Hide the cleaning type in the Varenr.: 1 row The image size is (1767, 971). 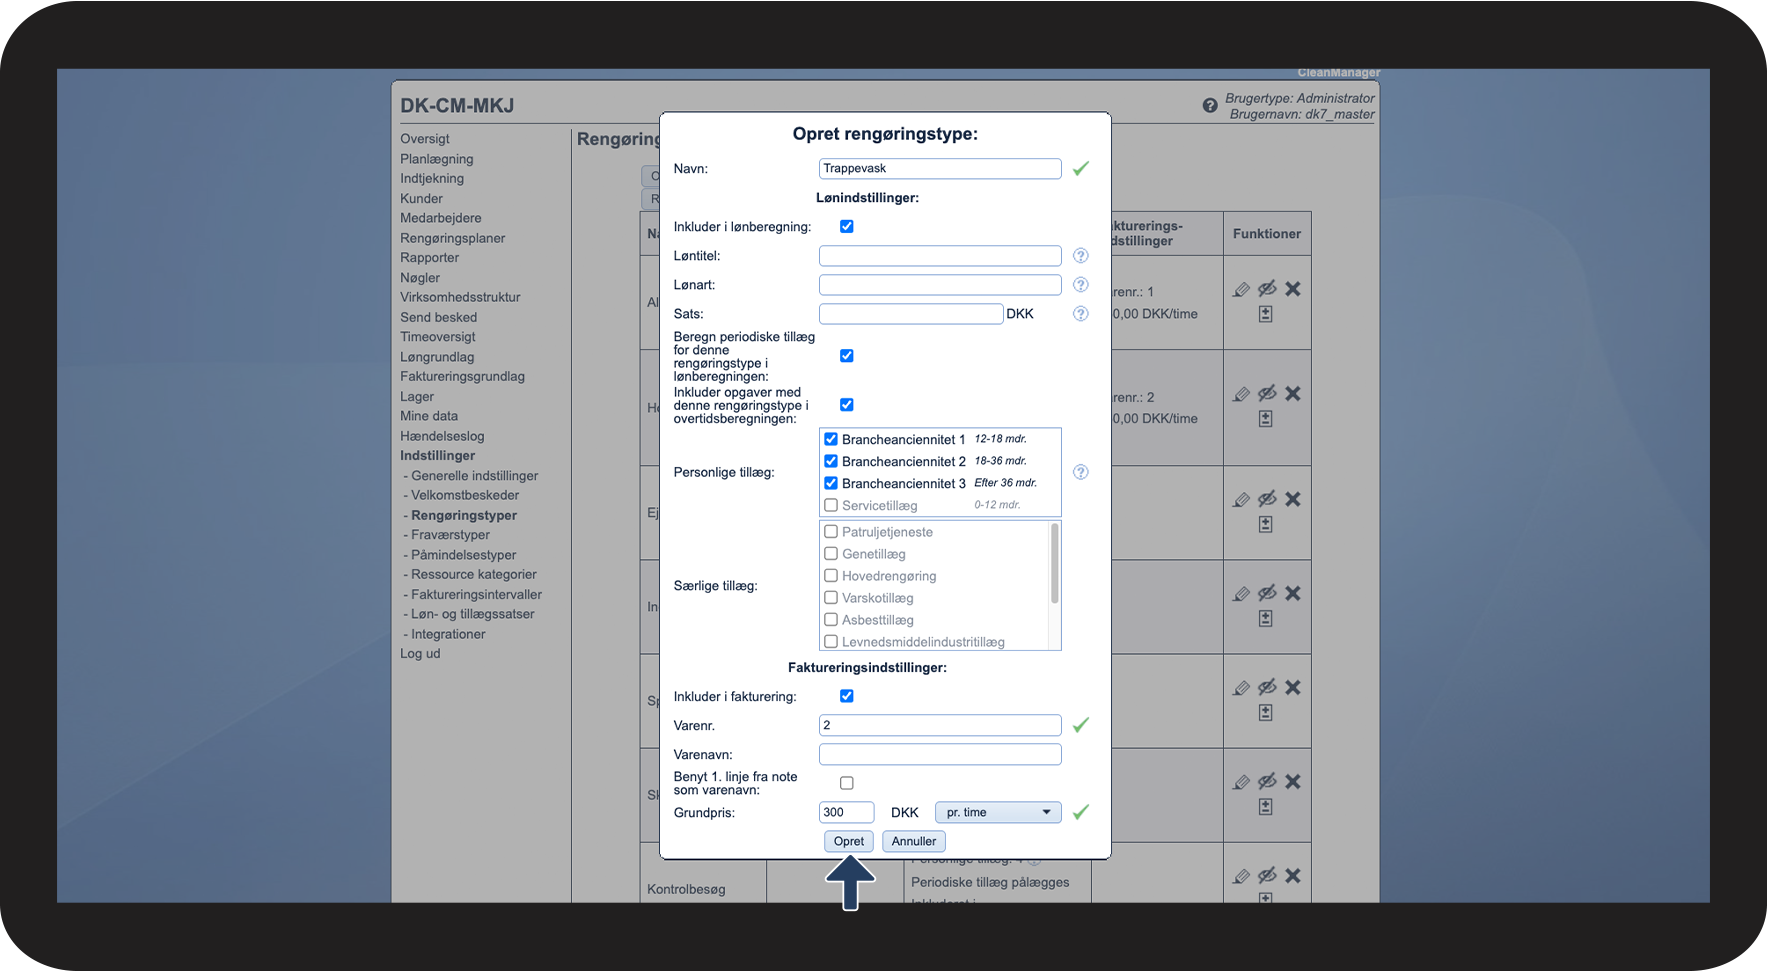(1267, 289)
